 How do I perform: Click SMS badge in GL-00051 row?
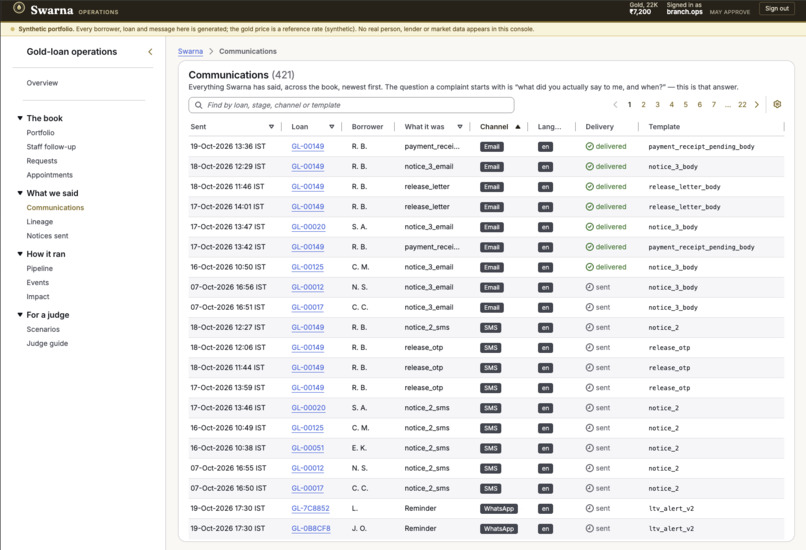click(491, 448)
